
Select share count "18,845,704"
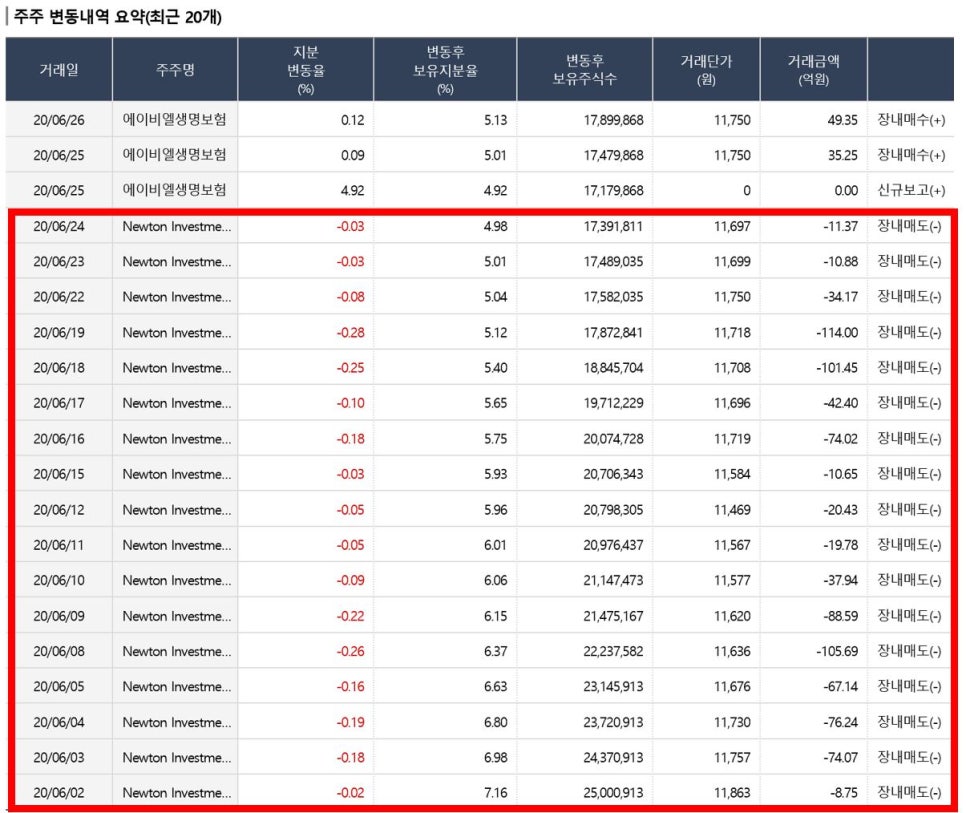click(614, 368)
